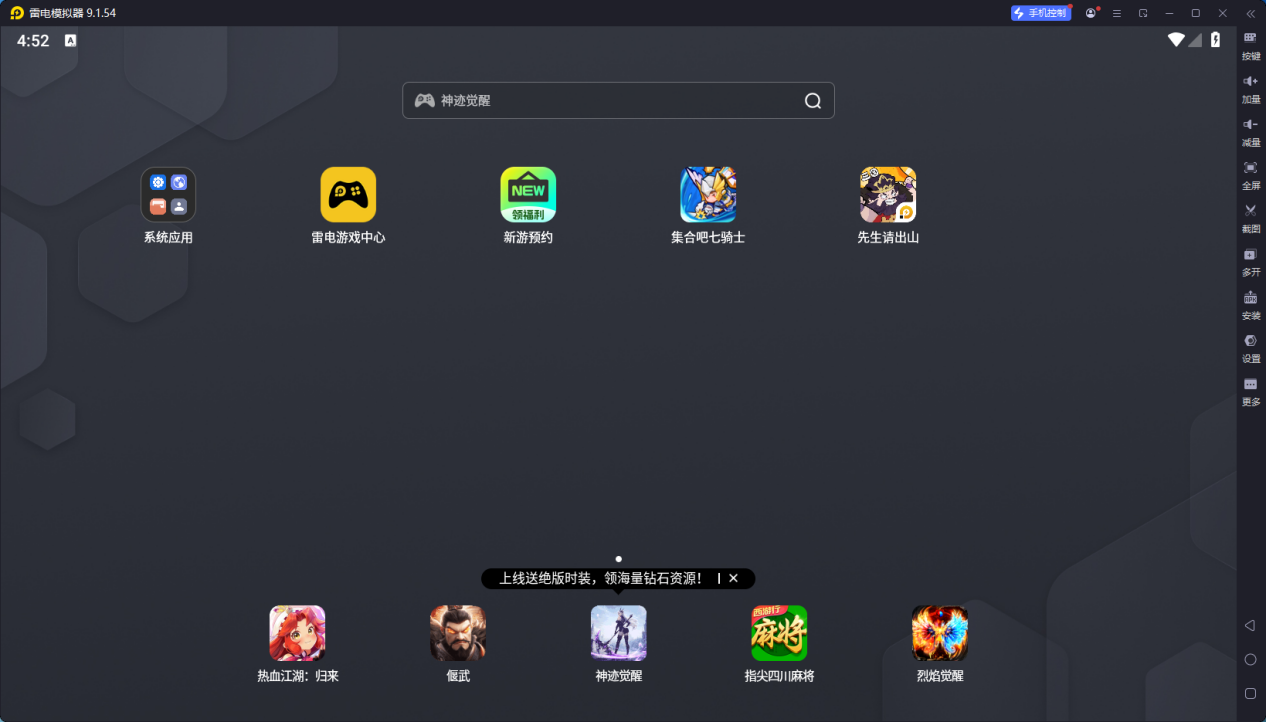Increase volume with 加量
This screenshot has width=1266, height=722.
(1250, 89)
